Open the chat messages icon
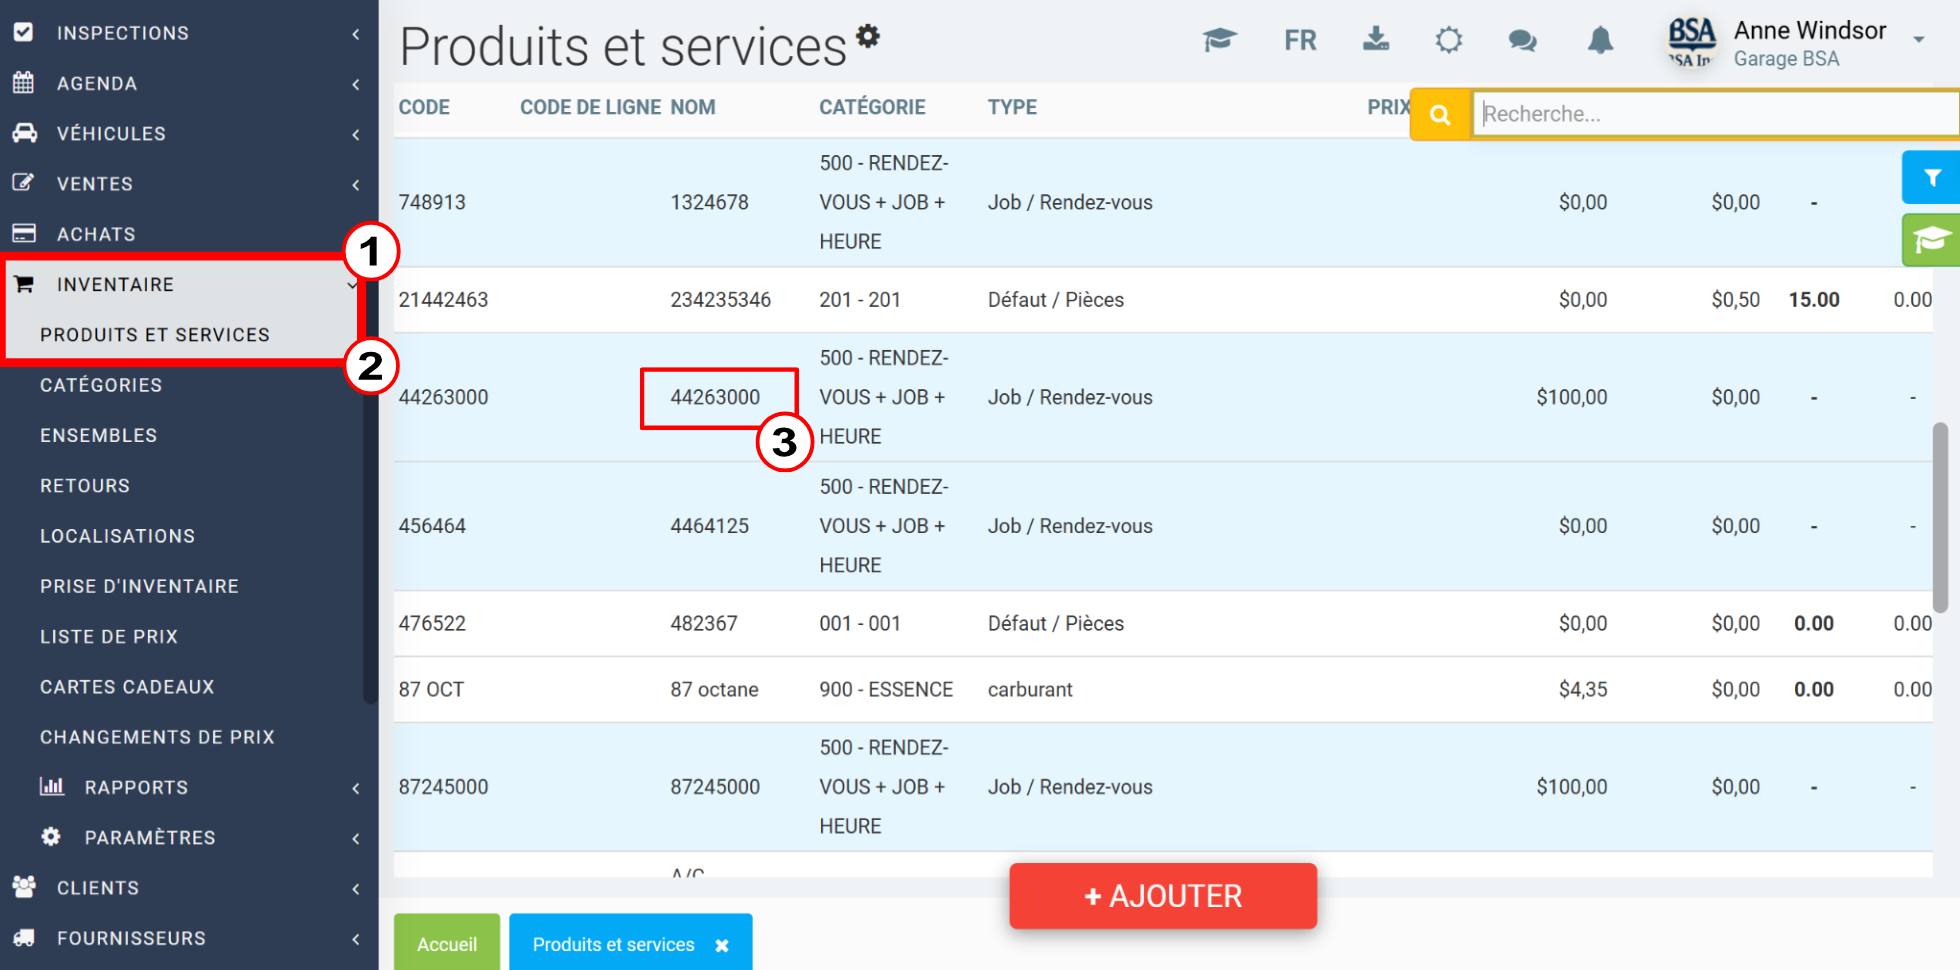The height and width of the screenshot is (970, 1960). pyautogui.click(x=1522, y=40)
